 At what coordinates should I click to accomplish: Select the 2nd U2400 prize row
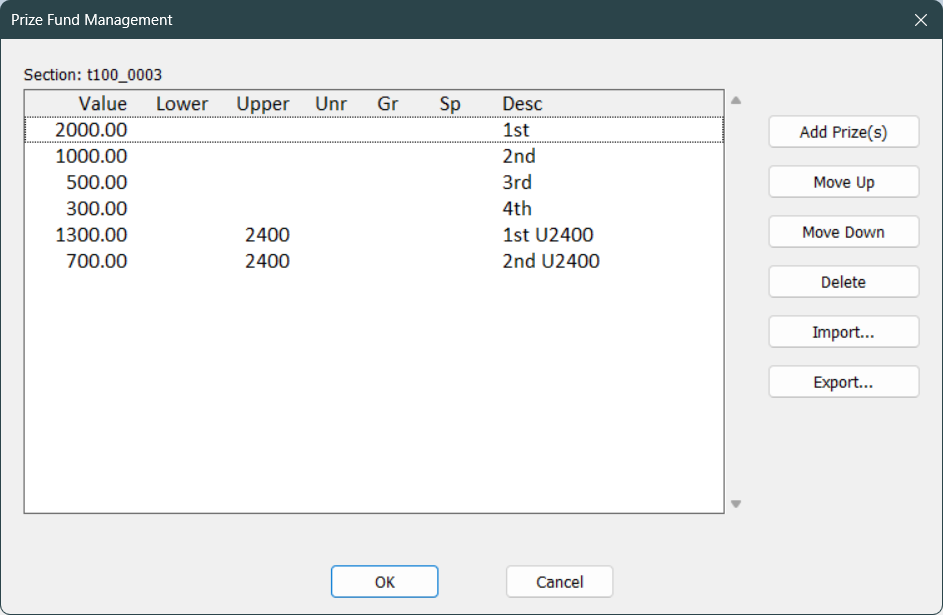pos(374,261)
